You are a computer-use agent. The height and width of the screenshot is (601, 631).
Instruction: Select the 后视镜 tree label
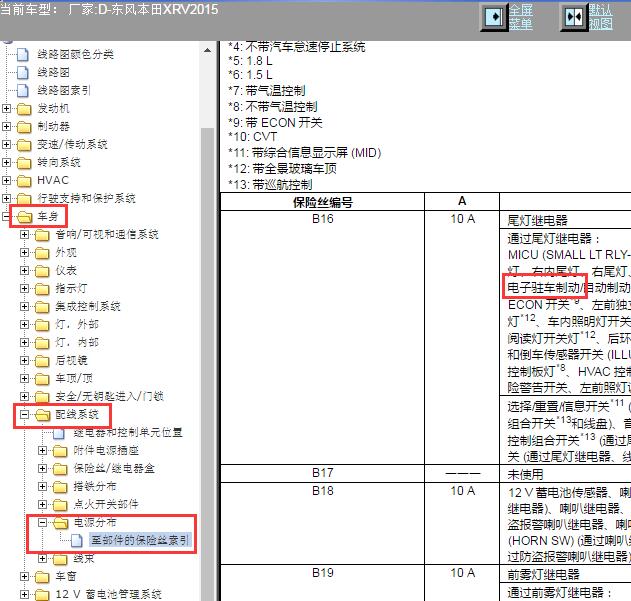(71, 360)
